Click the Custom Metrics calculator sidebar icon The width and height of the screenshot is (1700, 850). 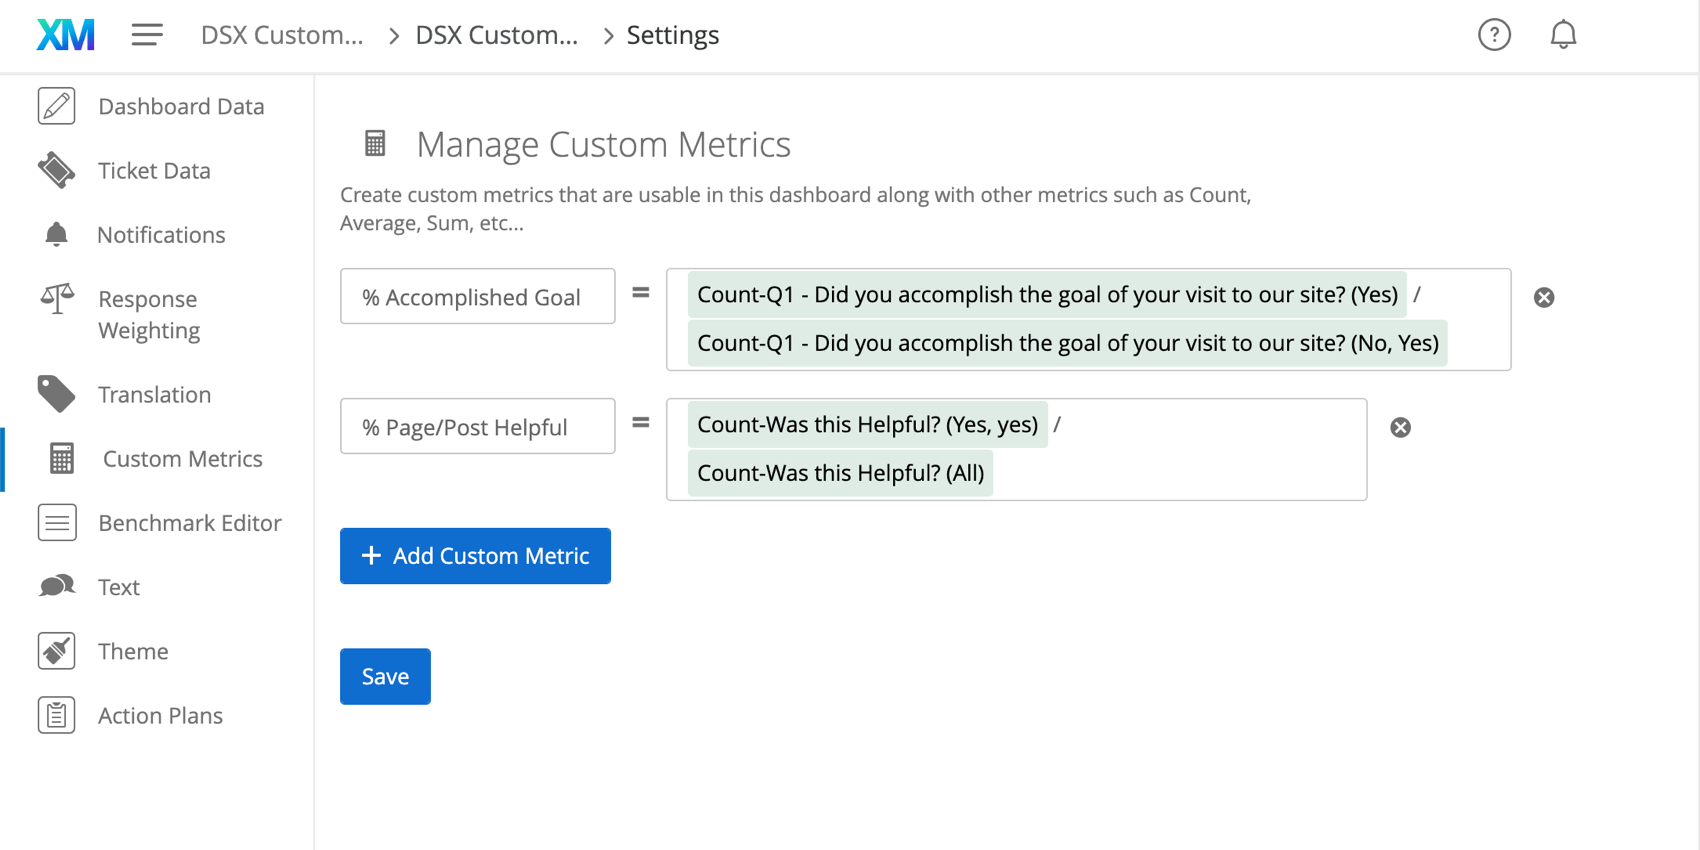point(62,458)
